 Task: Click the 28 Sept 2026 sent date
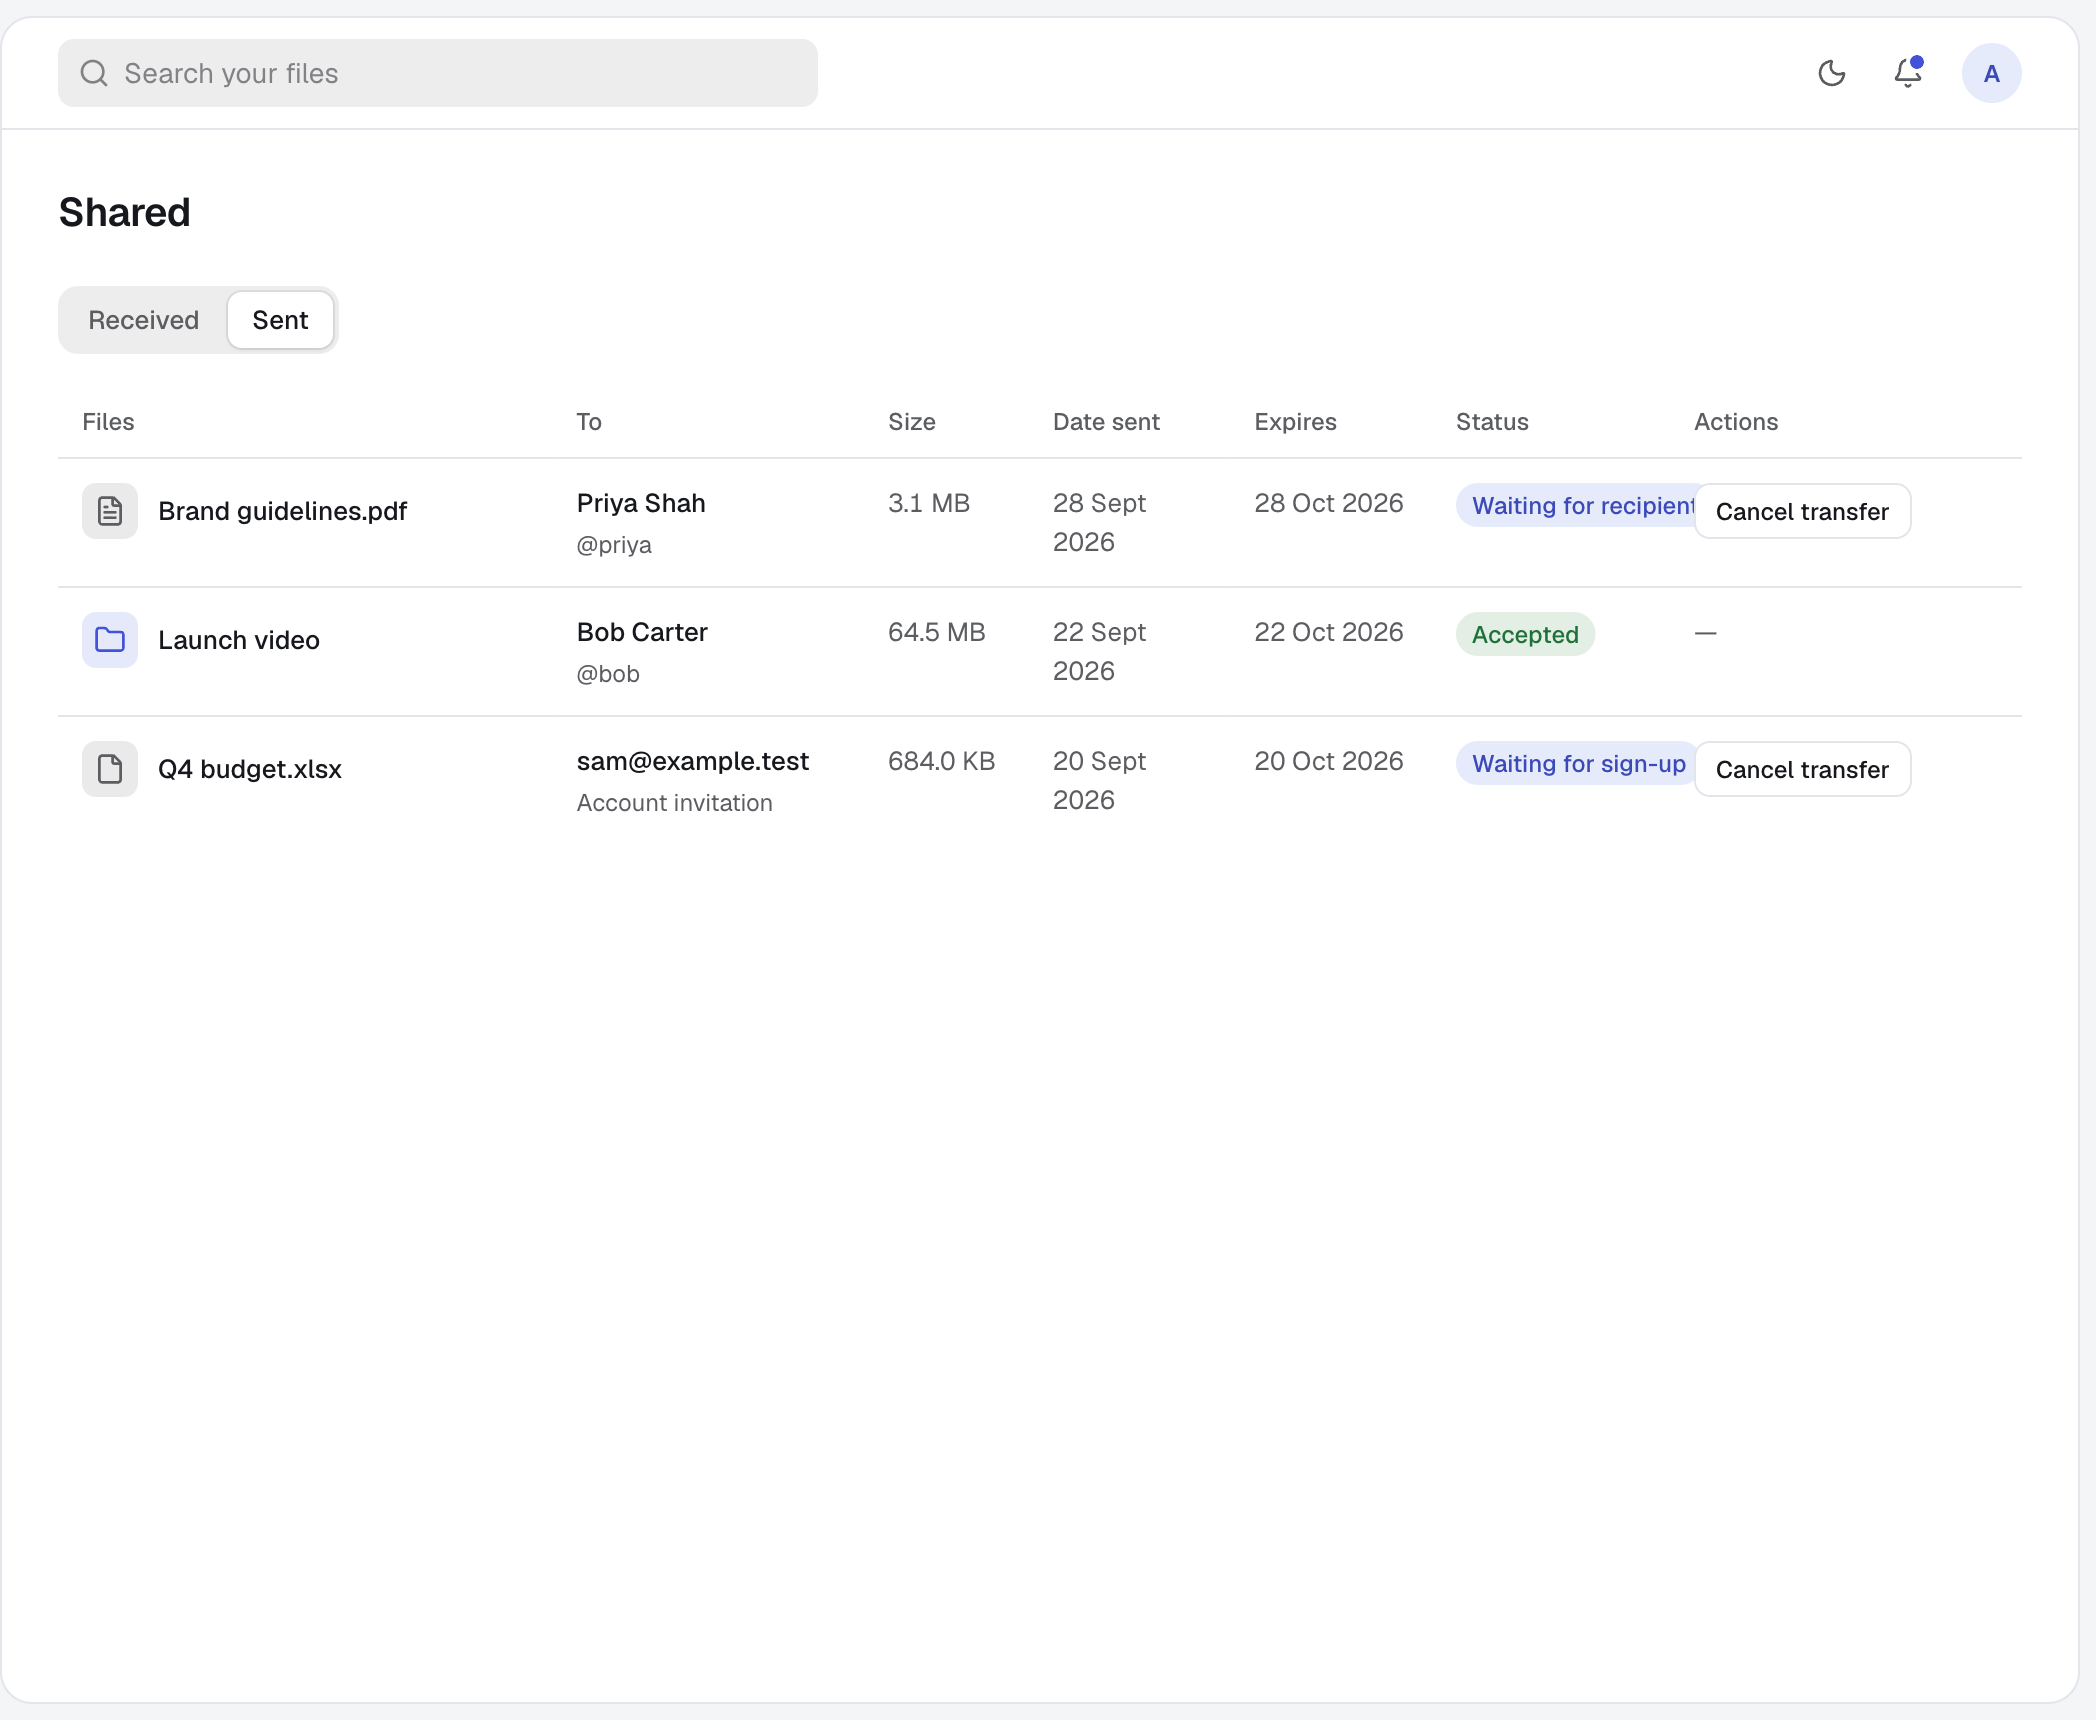[1099, 522]
